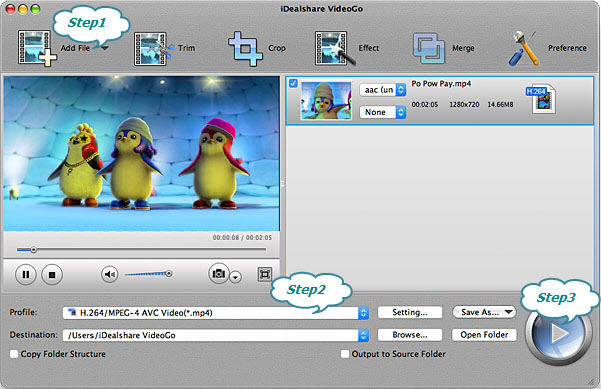Click the 1280x720 resolution text
The width and height of the screenshot is (601, 389).
pos(464,104)
